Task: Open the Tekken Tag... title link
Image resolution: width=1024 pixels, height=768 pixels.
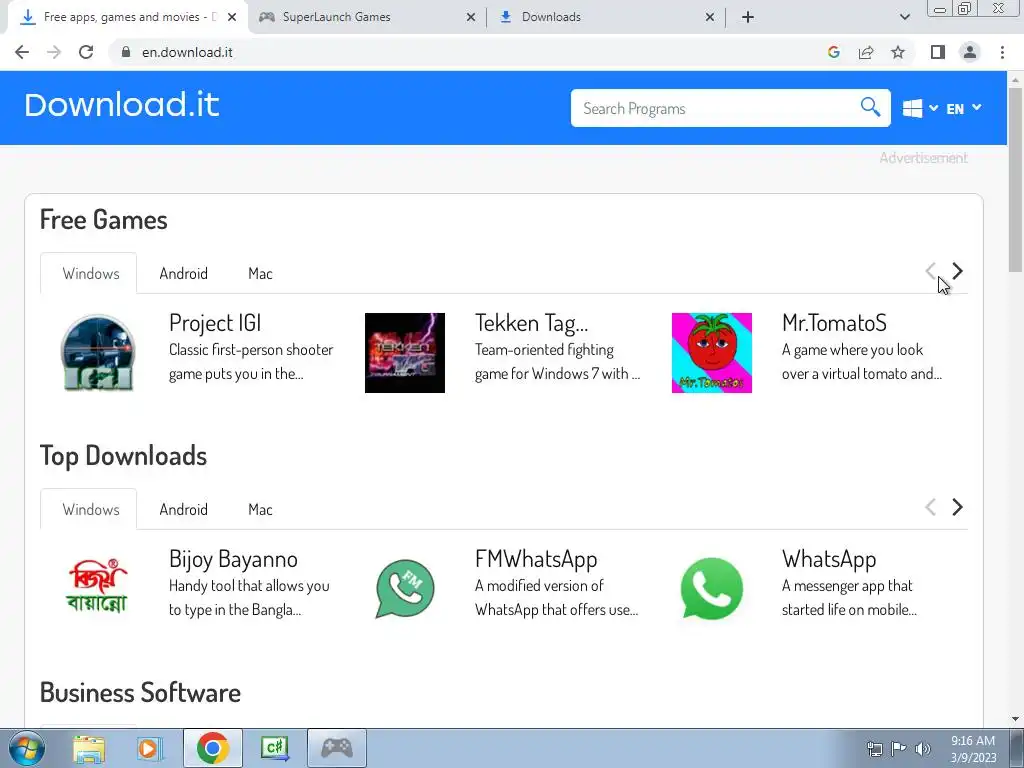Action: point(531,323)
